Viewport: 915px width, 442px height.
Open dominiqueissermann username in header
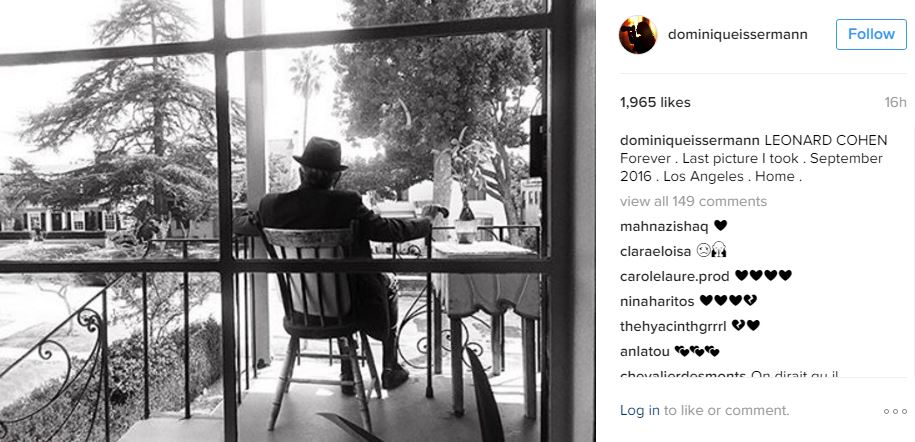(738, 34)
